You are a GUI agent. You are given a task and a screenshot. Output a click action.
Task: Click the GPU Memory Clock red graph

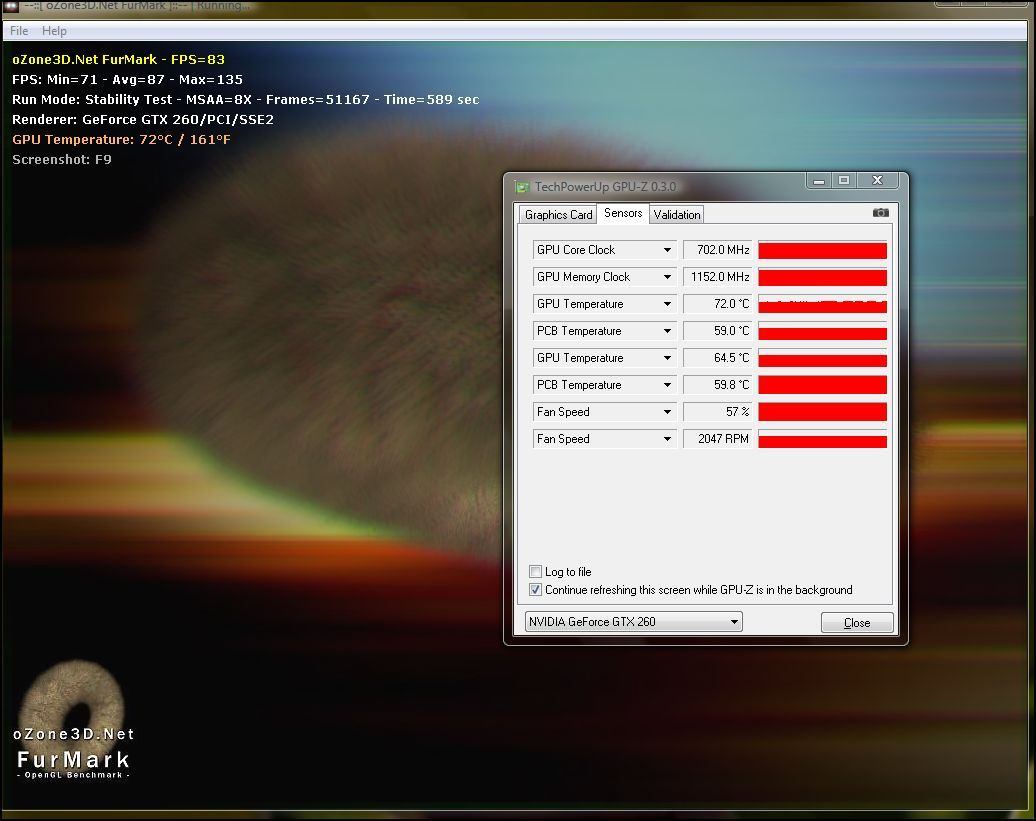pyautogui.click(x=823, y=277)
